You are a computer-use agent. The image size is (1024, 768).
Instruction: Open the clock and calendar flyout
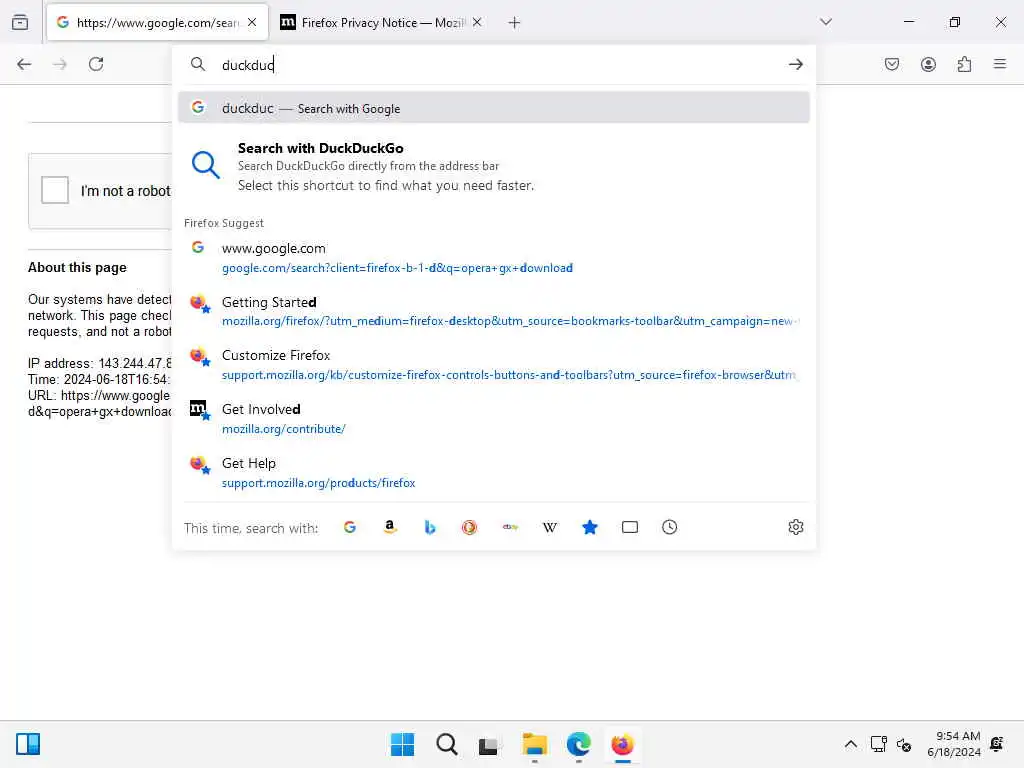click(x=953, y=744)
